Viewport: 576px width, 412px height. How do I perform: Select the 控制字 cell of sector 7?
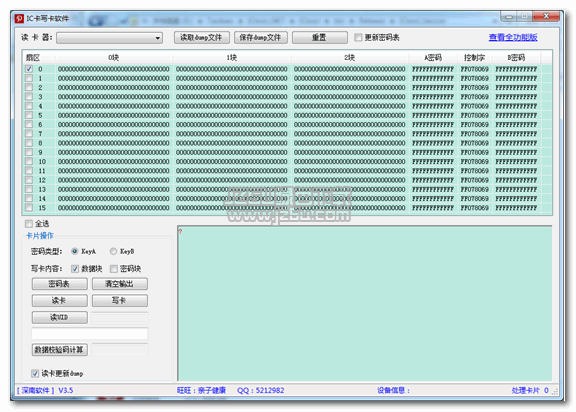click(x=475, y=133)
